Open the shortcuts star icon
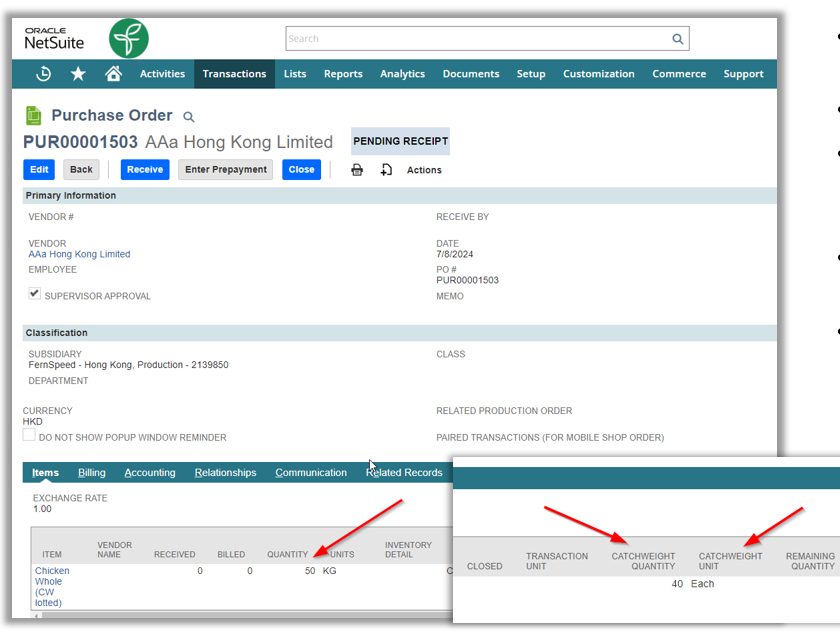The width and height of the screenshot is (840, 637). pyautogui.click(x=78, y=74)
